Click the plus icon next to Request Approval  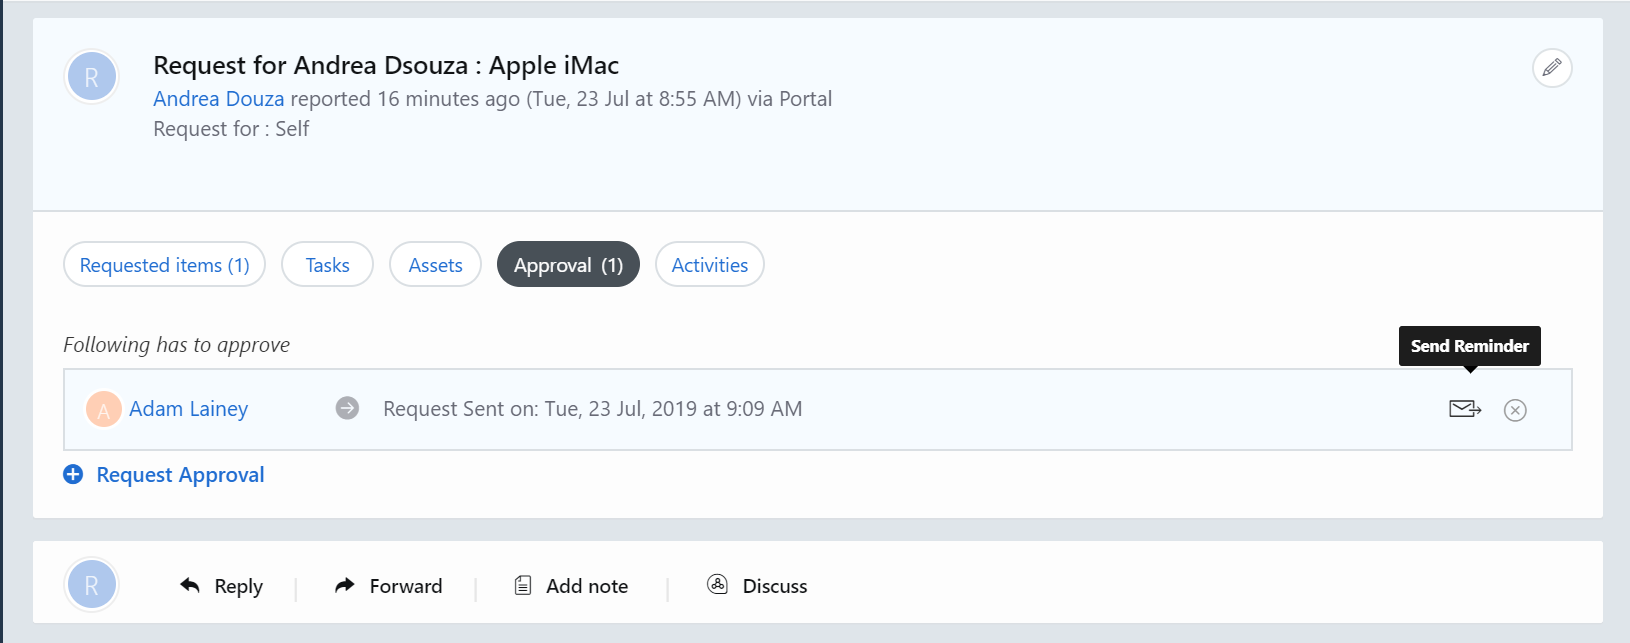pos(73,474)
